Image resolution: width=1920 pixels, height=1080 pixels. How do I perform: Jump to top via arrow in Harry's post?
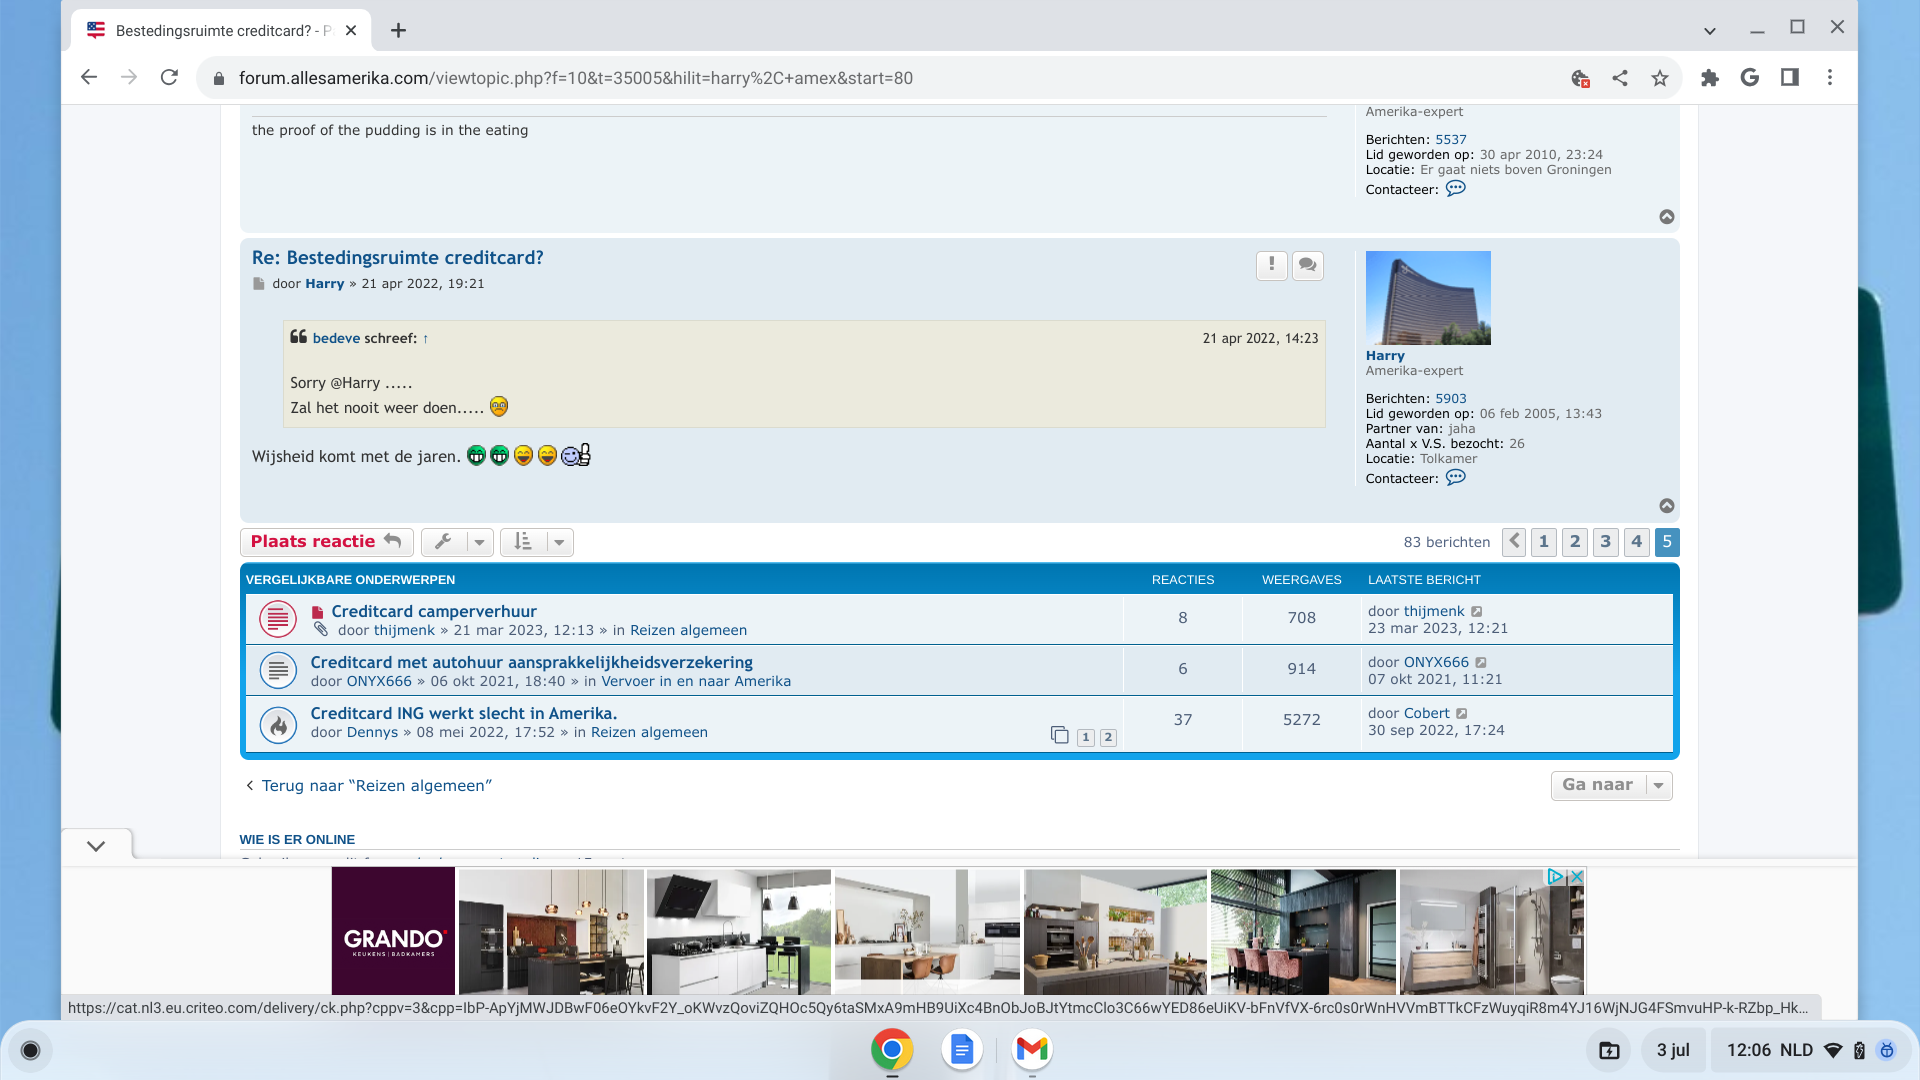click(x=1666, y=506)
